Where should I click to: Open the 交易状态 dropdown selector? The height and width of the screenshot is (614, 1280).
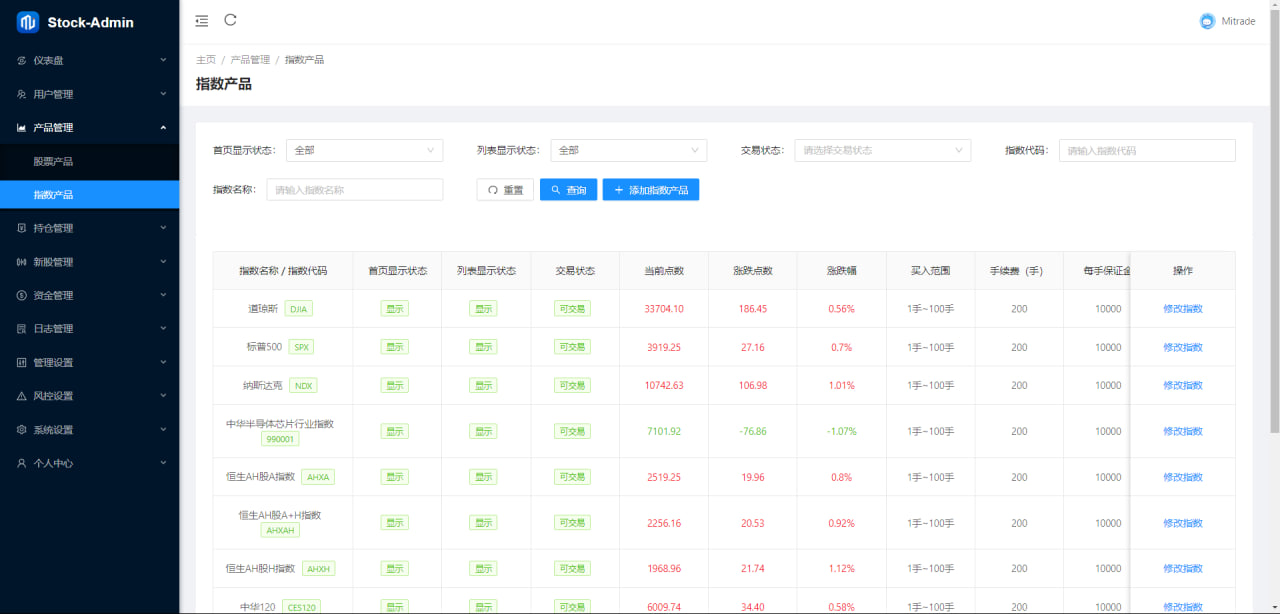point(882,150)
